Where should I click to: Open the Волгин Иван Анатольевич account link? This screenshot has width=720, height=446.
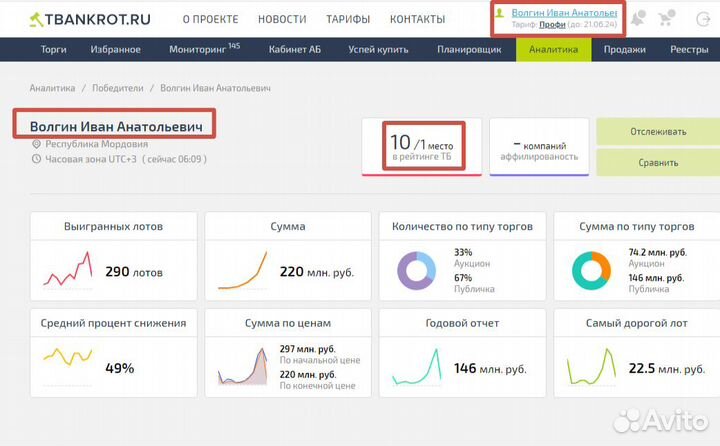[x=562, y=11]
